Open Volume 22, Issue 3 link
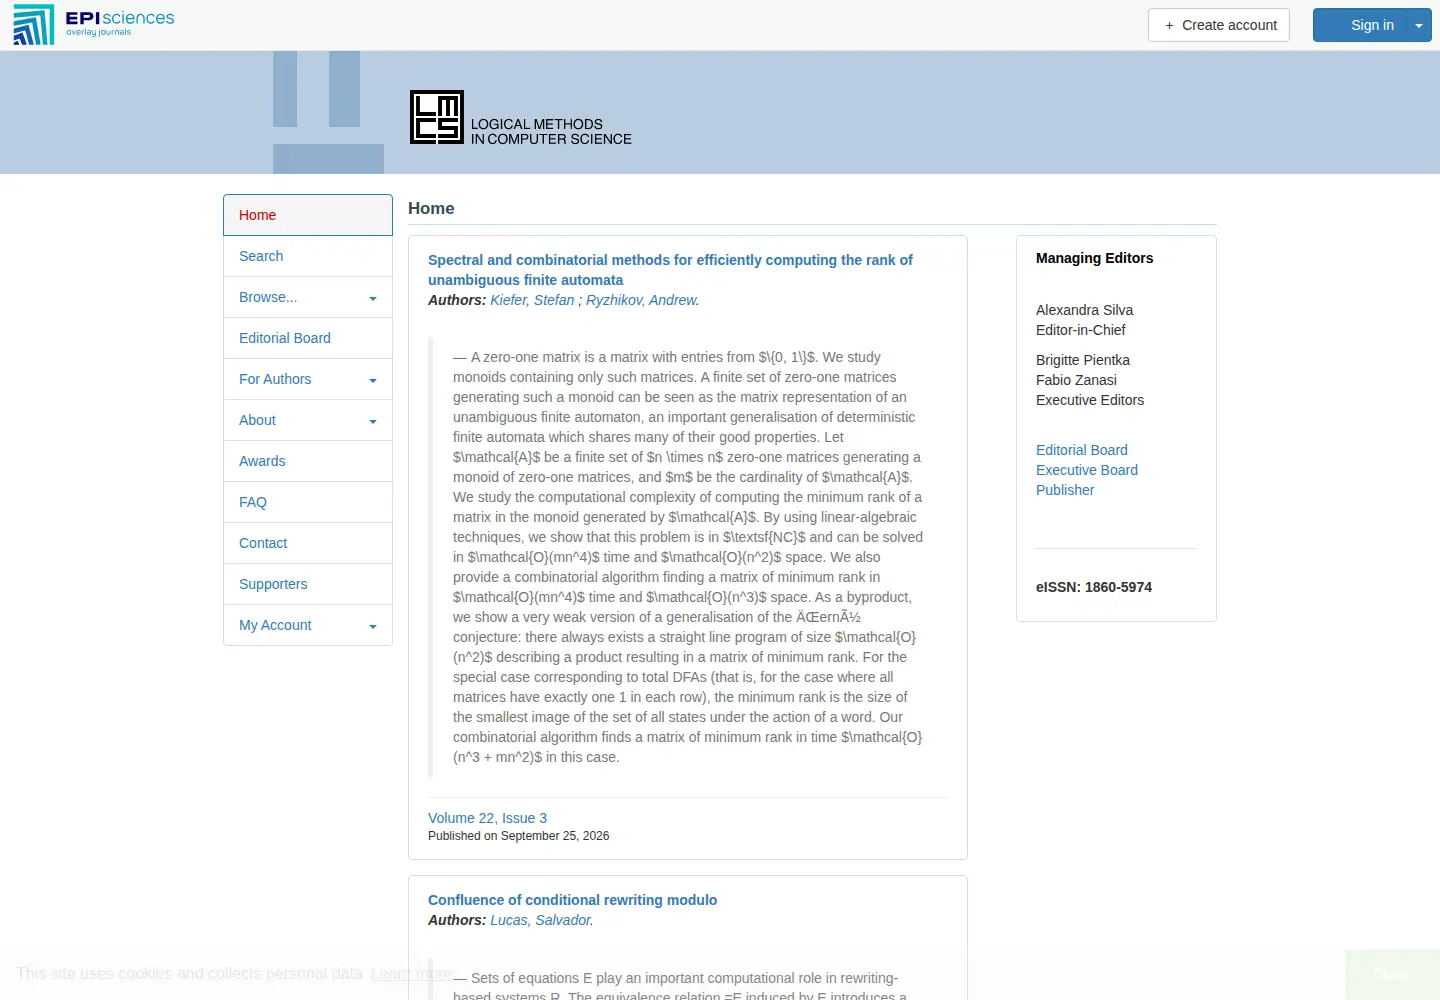 click(x=487, y=818)
